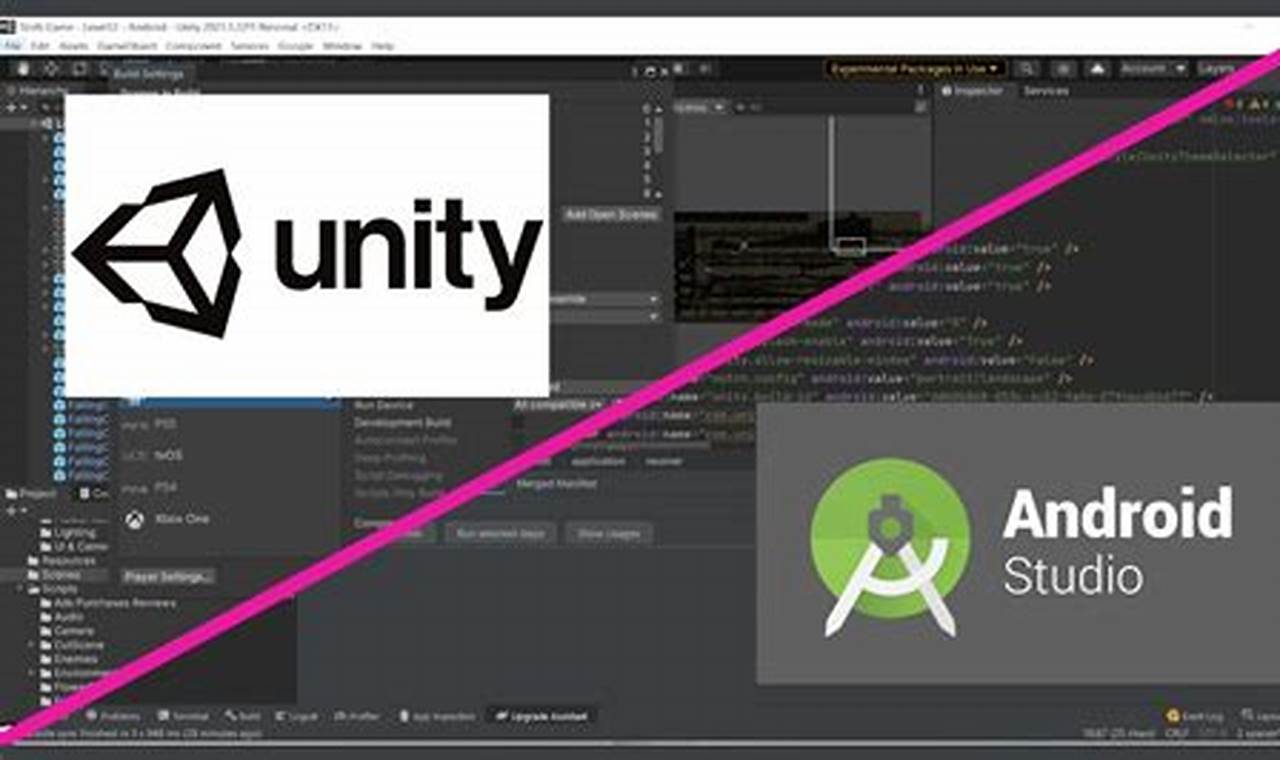
Task: Select the Audio folder
Action: pos(61,617)
